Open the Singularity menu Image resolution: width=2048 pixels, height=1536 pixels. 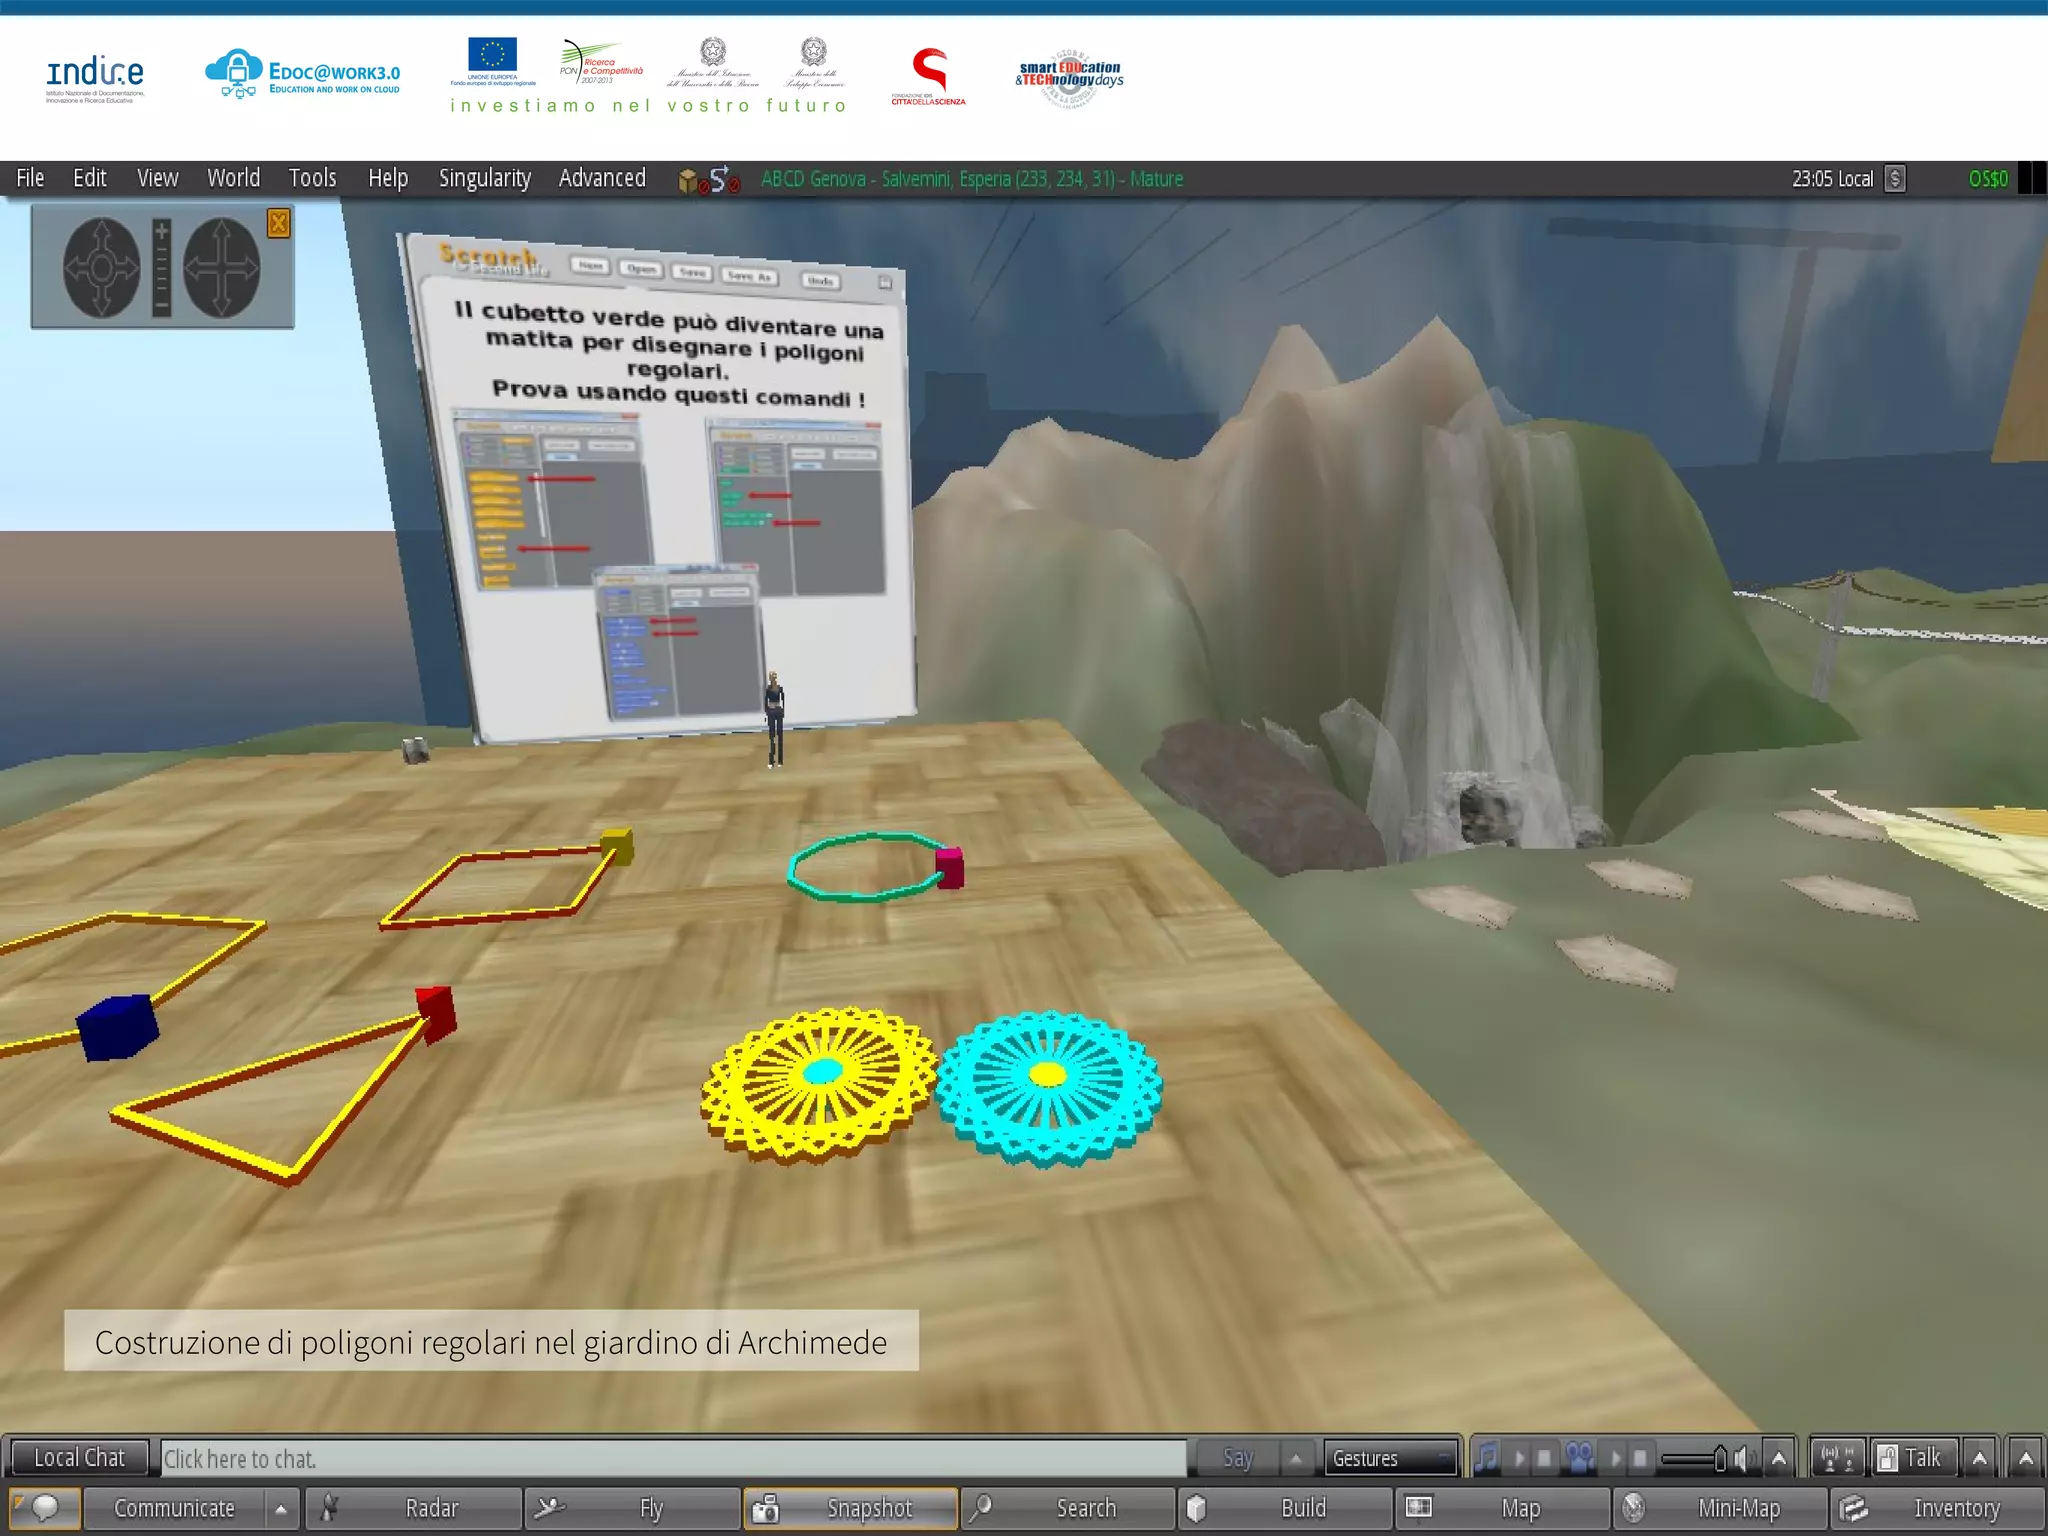click(484, 178)
